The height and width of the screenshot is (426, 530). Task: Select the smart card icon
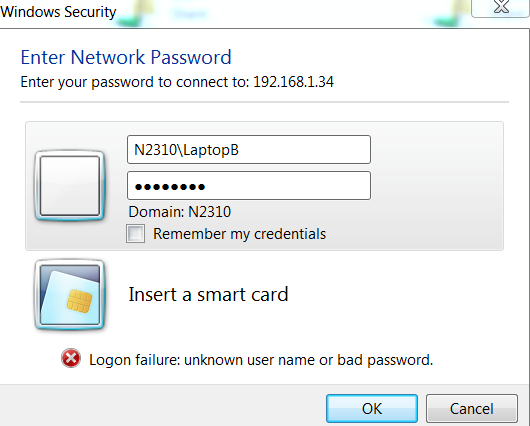(x=70, y=294)
